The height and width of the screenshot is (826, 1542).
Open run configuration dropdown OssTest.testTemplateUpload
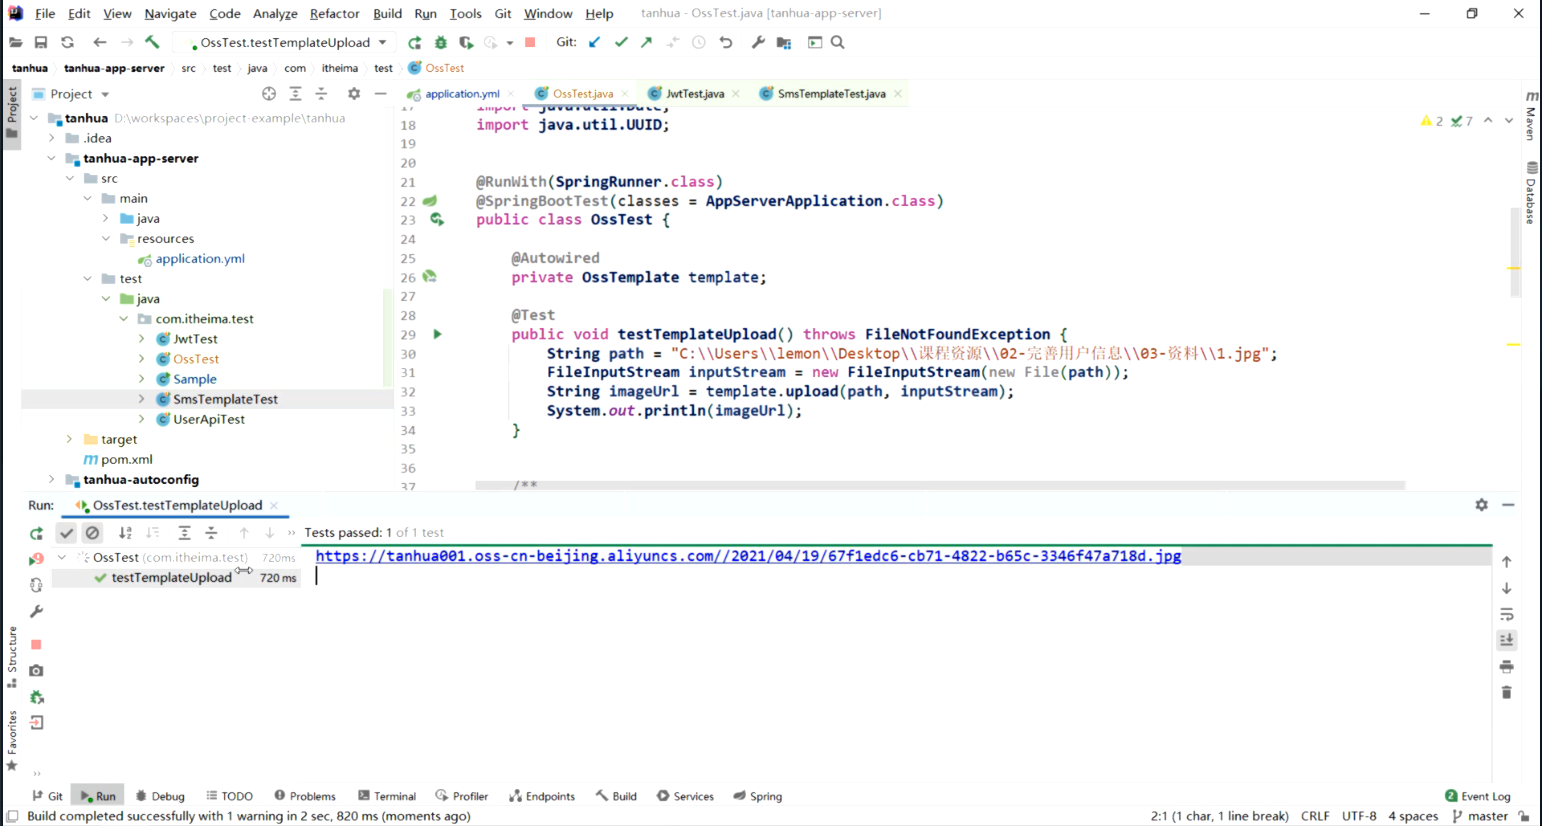[285, 42]
